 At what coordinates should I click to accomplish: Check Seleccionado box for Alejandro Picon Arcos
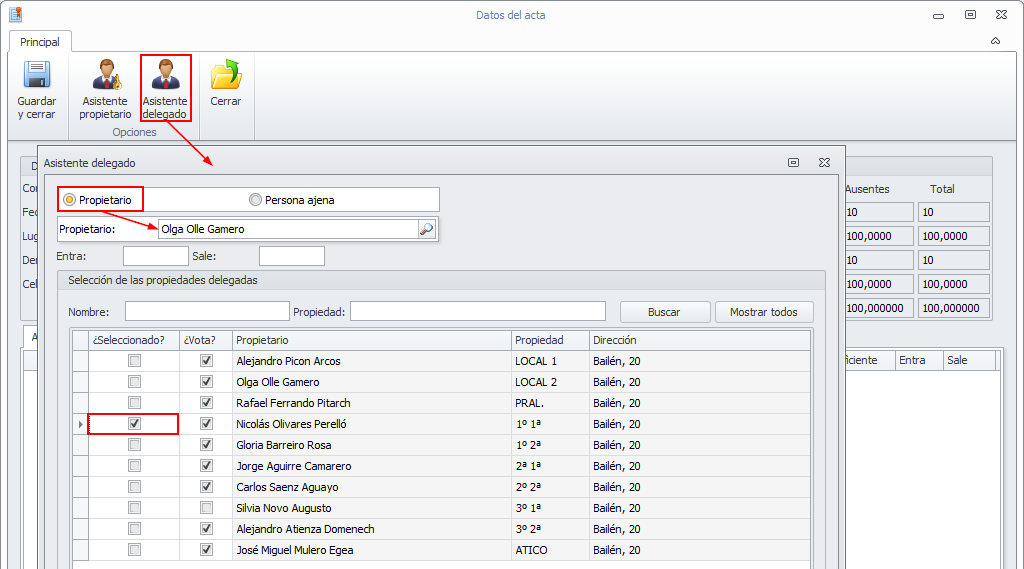pyautogui.click(x=134, y=361)
